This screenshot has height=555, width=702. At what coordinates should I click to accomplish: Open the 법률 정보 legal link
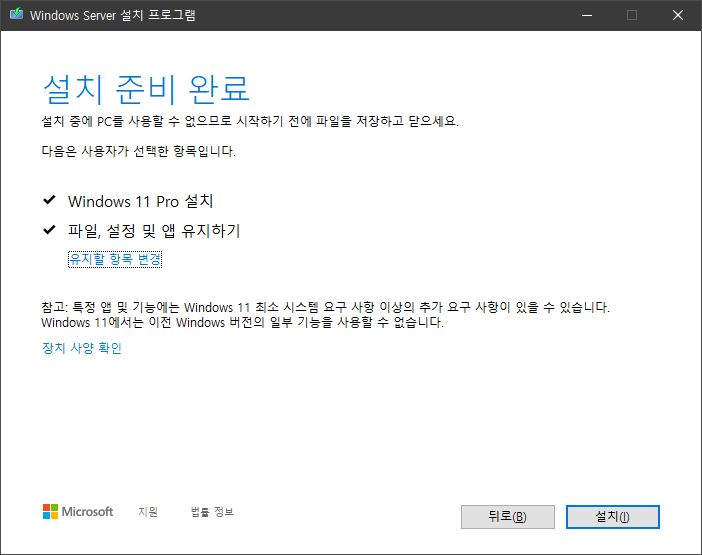pyautogui.click(x=212, y=512)
